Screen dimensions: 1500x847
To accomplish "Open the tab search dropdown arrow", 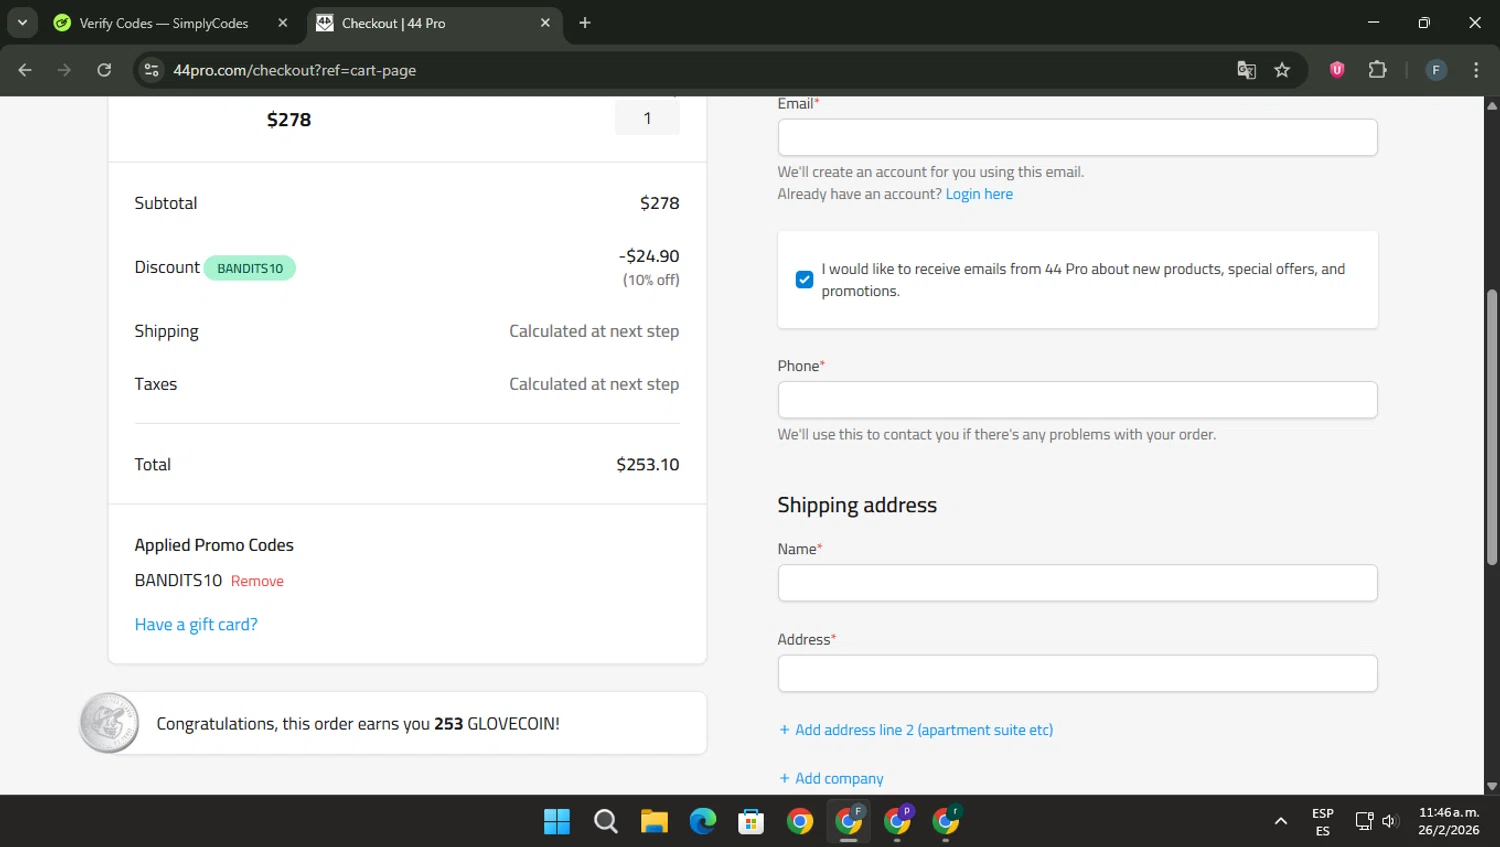I will point(22,22).
